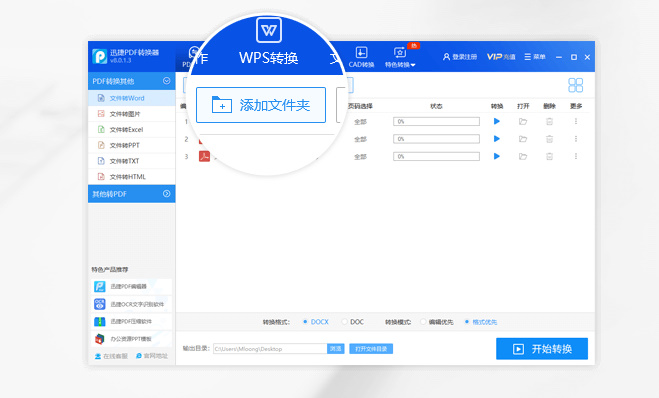Open VIP充值 recharge page

[501, 57]
